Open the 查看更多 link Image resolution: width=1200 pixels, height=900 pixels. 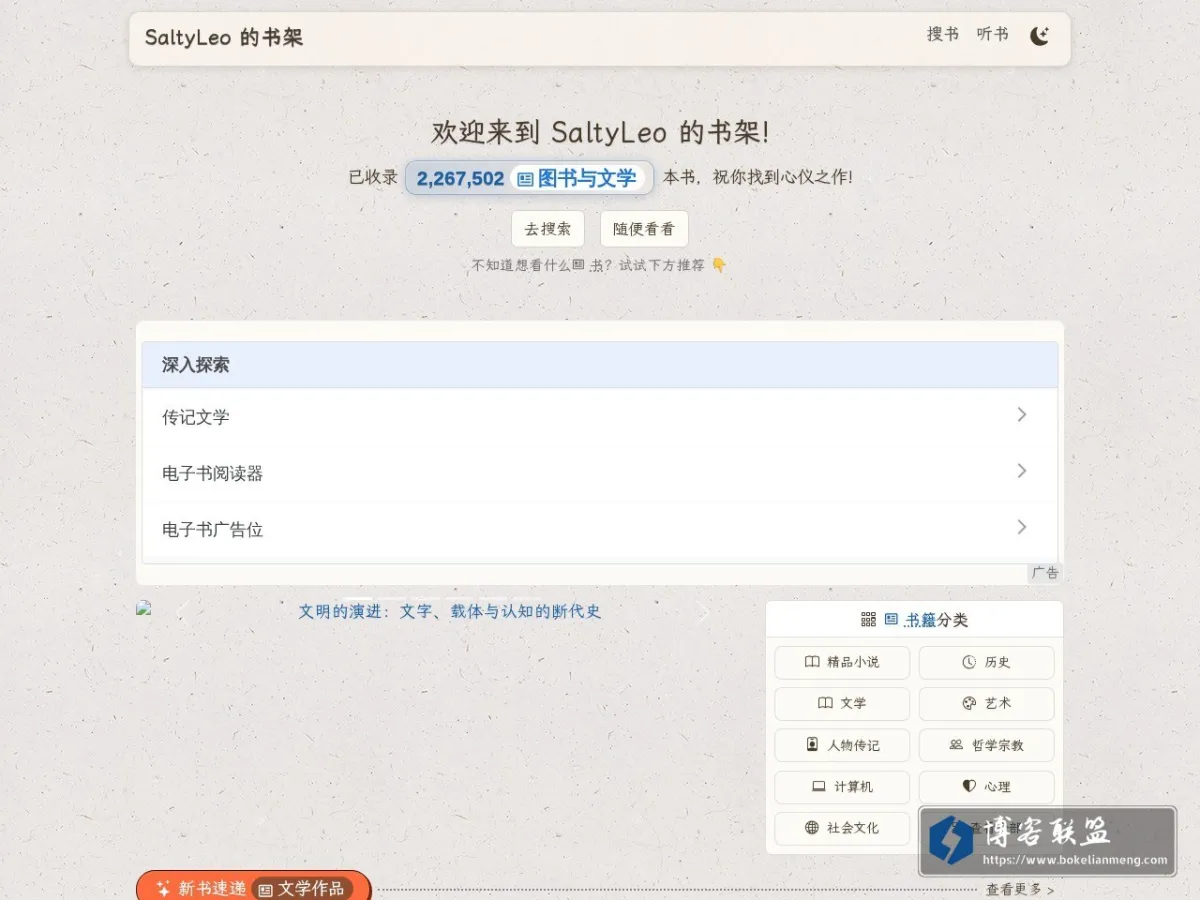pyautogui.click(x=1019, y=889)
